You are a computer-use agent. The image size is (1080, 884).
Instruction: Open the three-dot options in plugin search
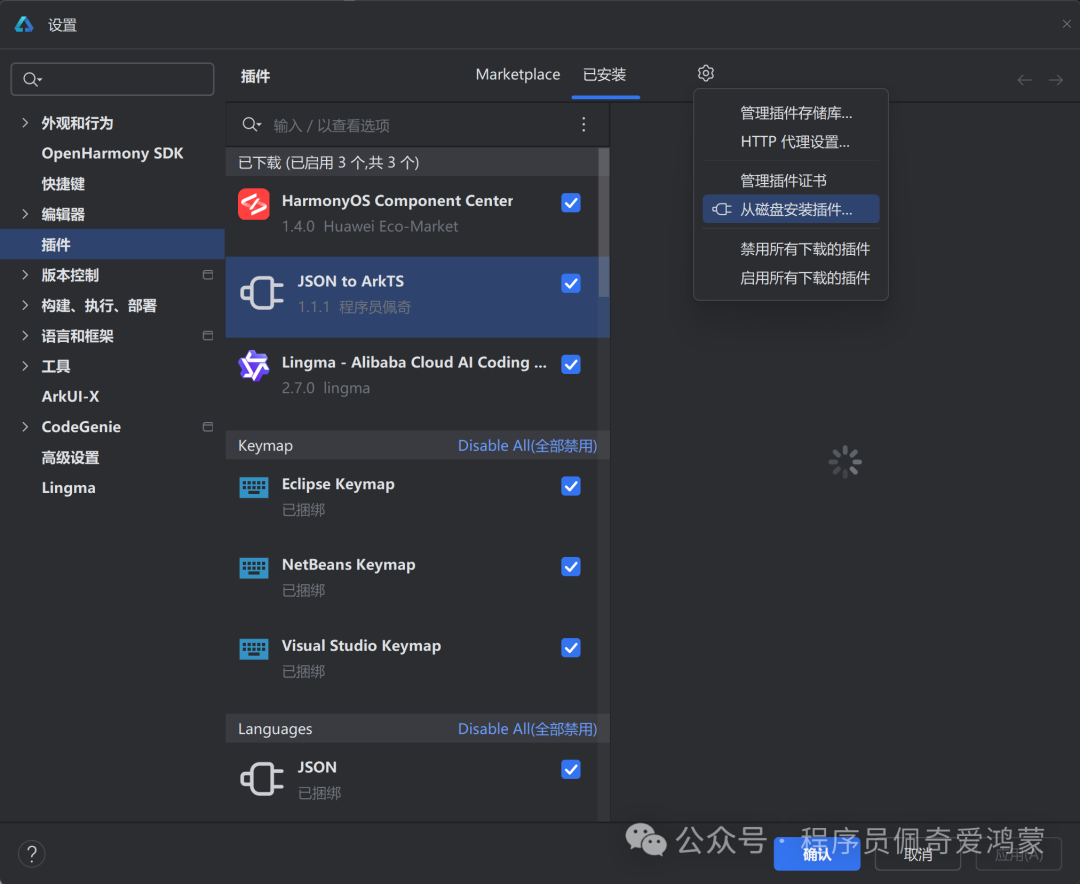tap(583, 124)
